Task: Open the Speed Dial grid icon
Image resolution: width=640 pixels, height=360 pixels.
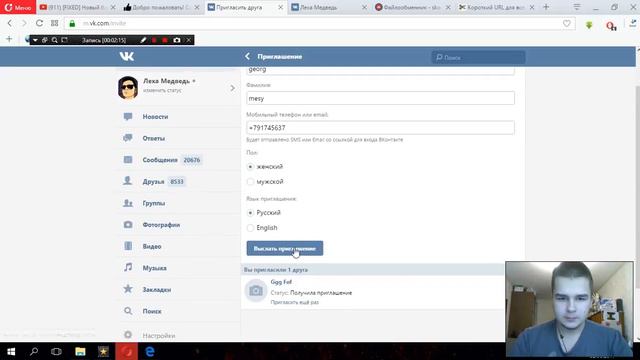Action: click(54, 23)
